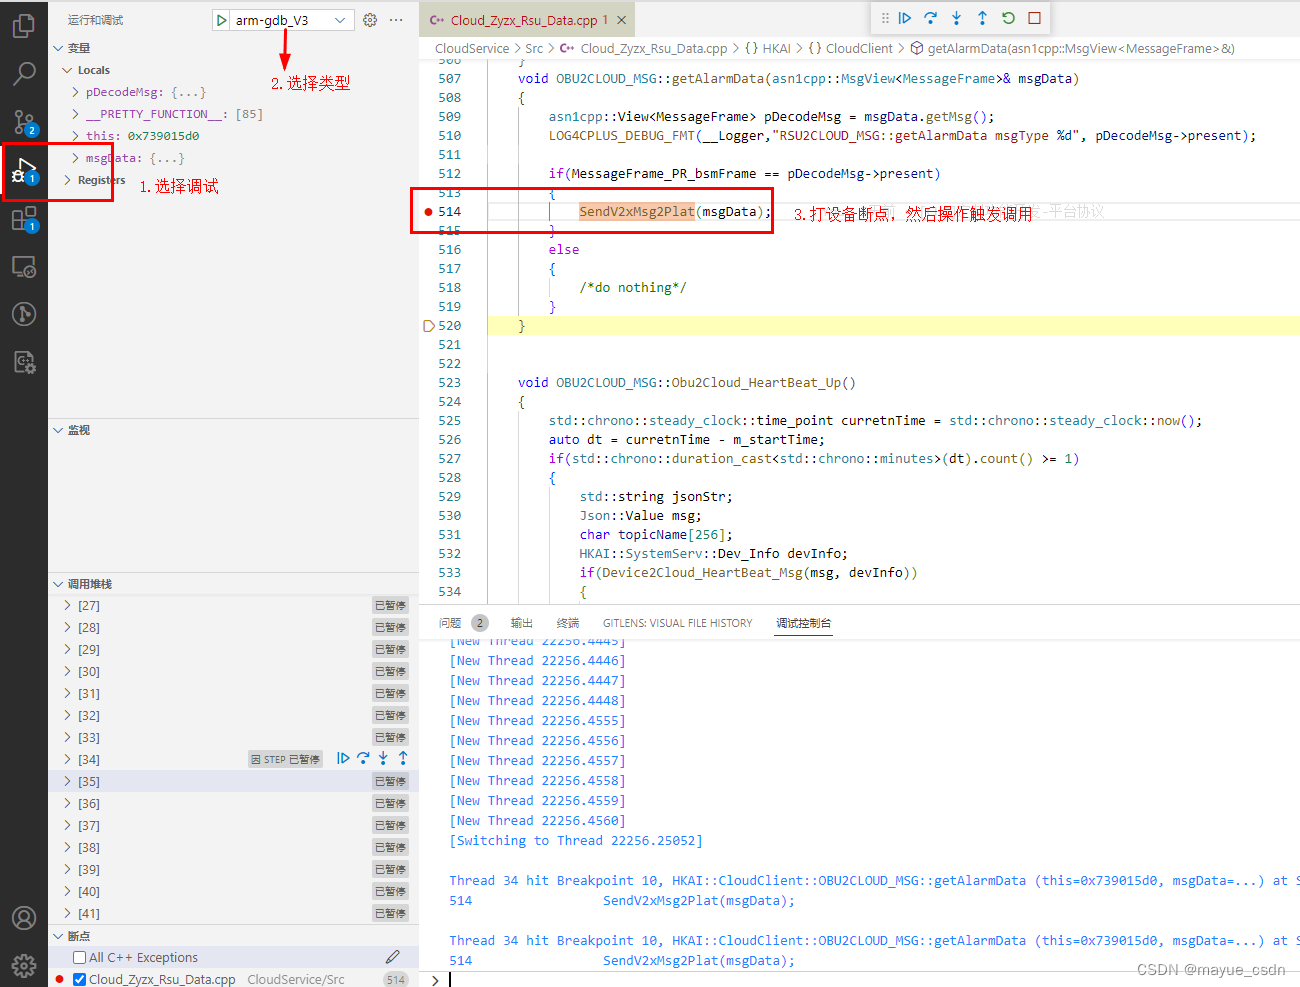This screenshot has width=1300, height=987.
Task: Continue execution in debug toolbar
Action: pyautogui.click(x=905, y=18)
